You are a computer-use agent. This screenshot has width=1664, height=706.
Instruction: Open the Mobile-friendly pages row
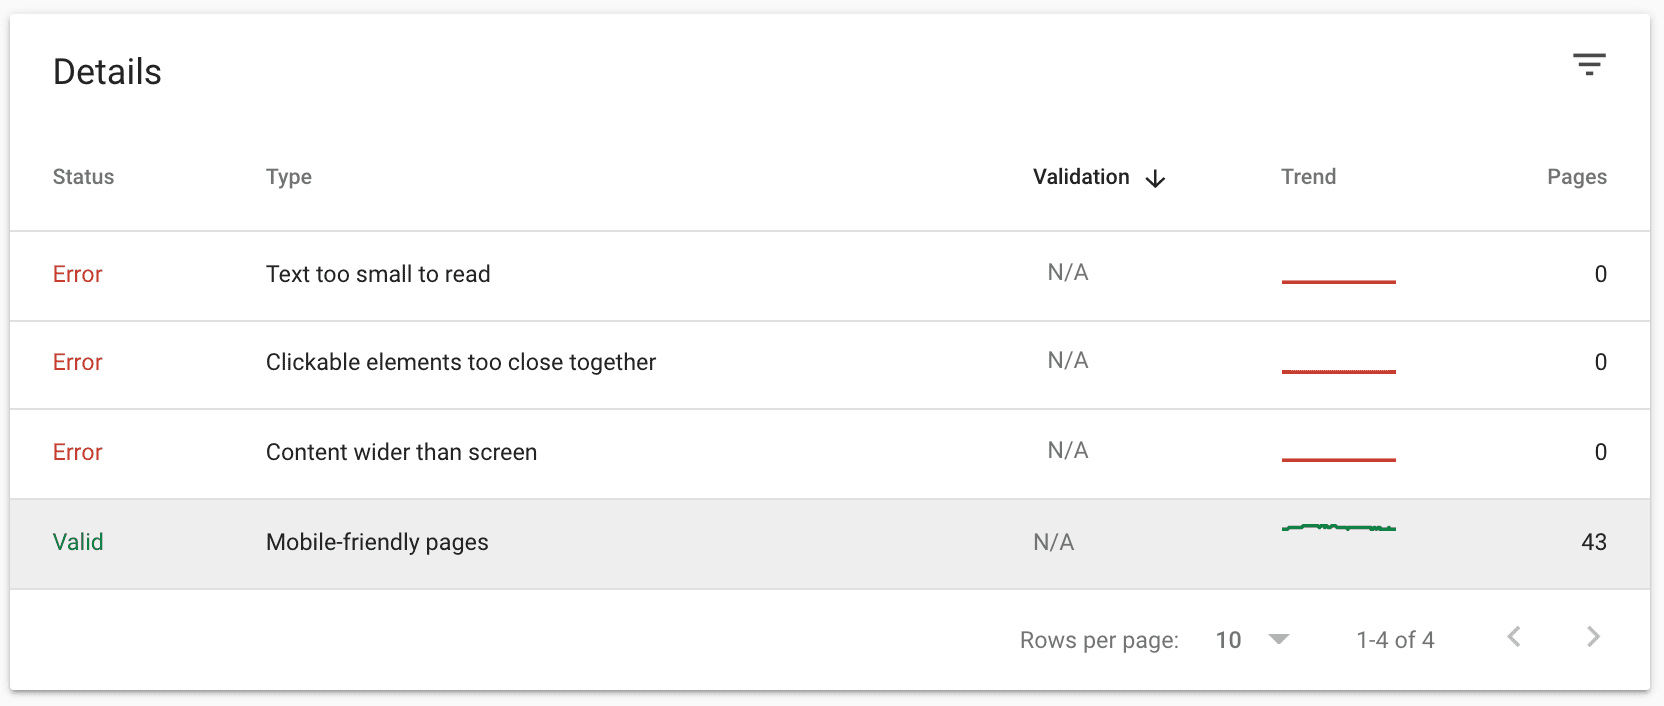pos(830,544)
